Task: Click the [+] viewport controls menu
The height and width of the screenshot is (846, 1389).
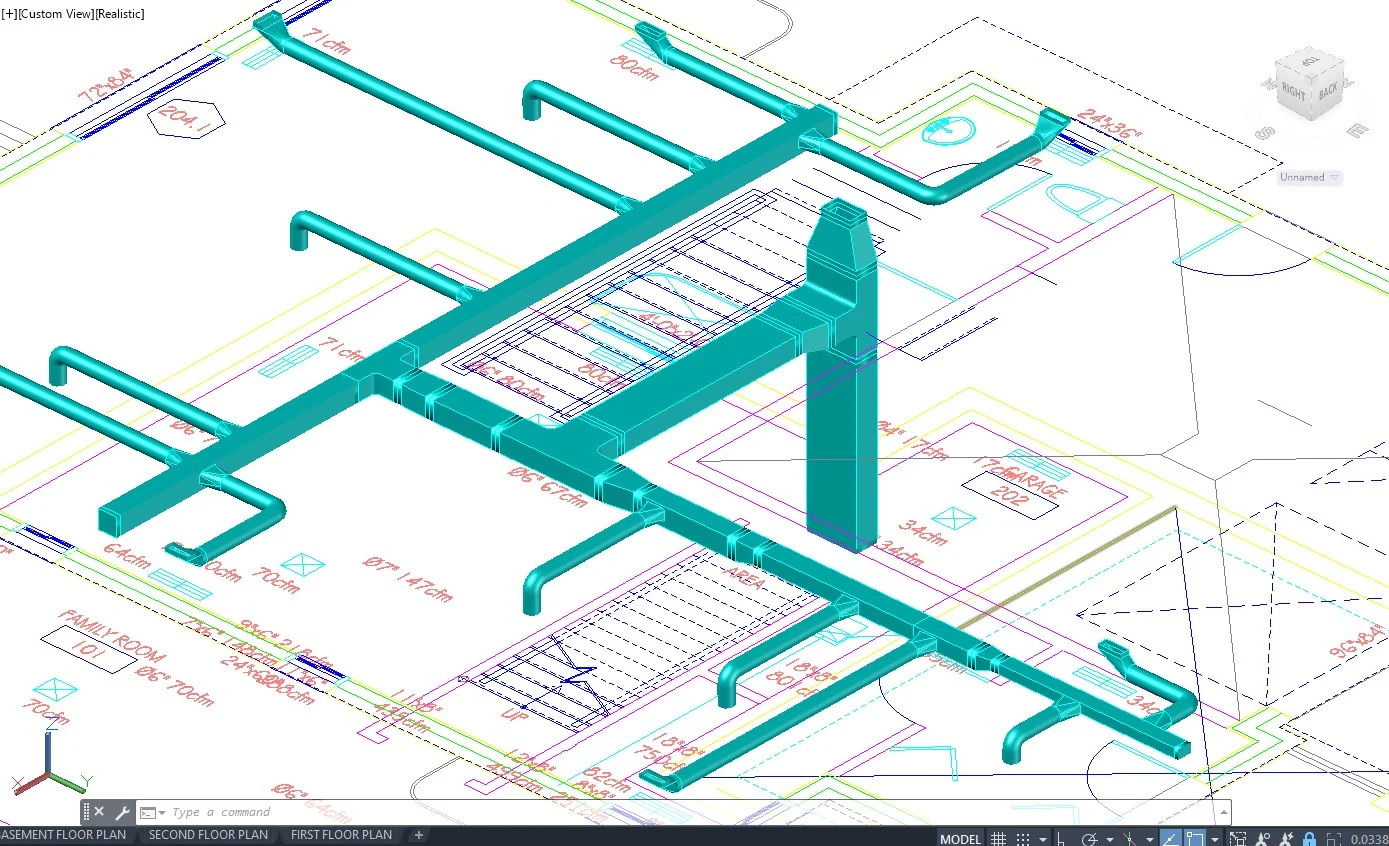Action: (10, 14)
